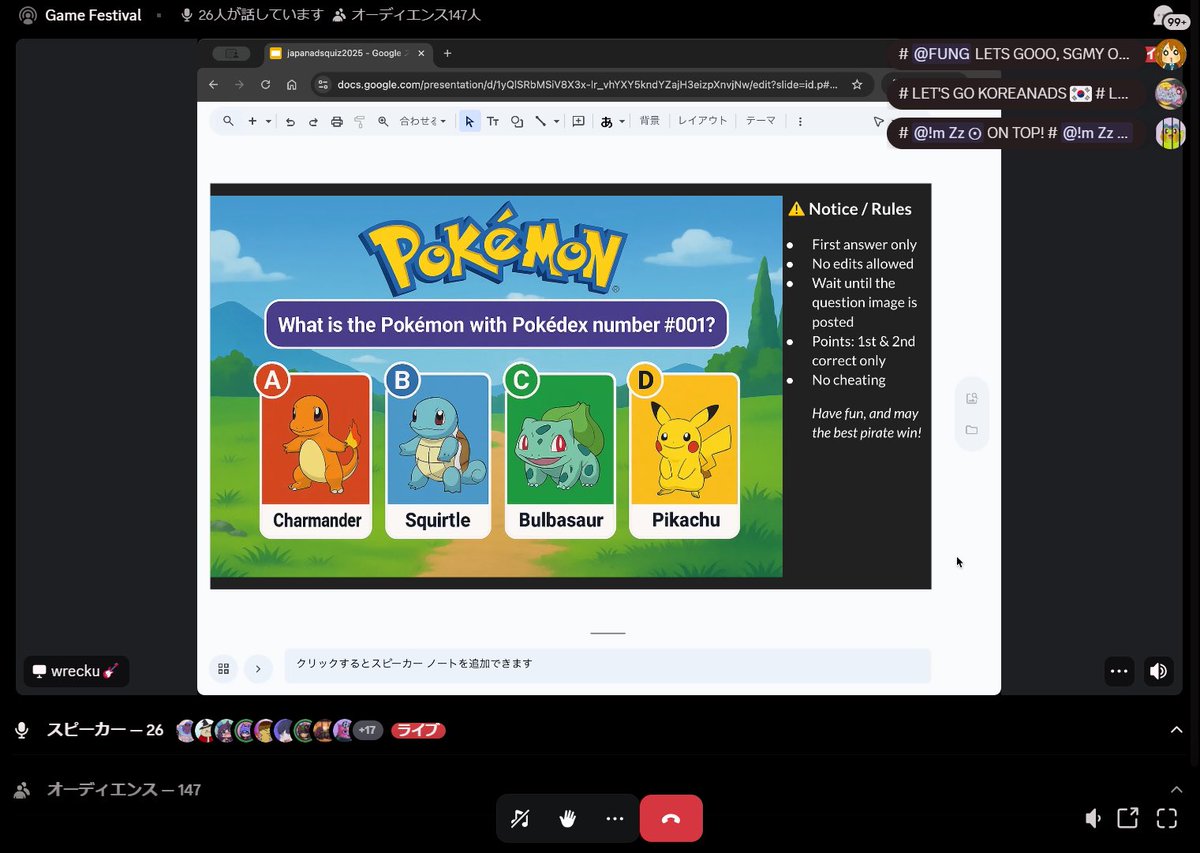Open the あ input tools dropdown arrow
The width and height of the screenshot is (1200, 853).
click(x=621, y=121)
